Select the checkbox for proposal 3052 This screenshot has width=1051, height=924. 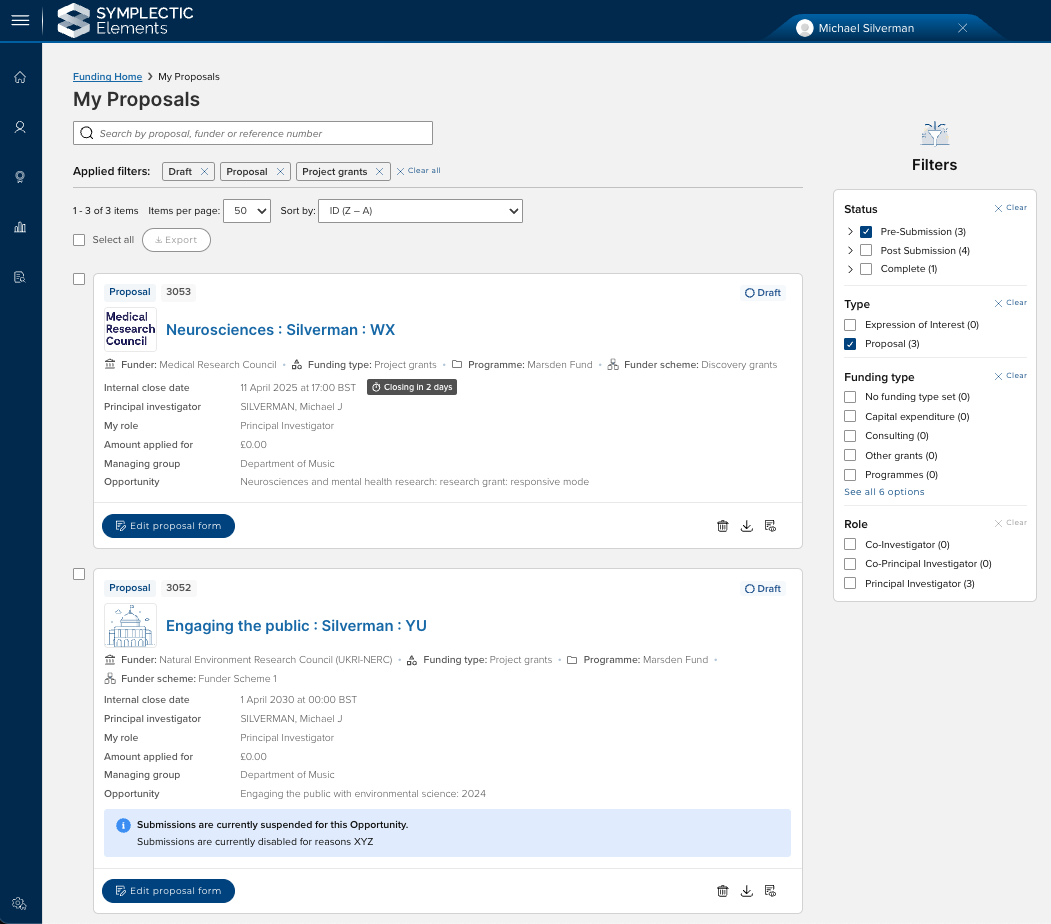click(79, 574)
